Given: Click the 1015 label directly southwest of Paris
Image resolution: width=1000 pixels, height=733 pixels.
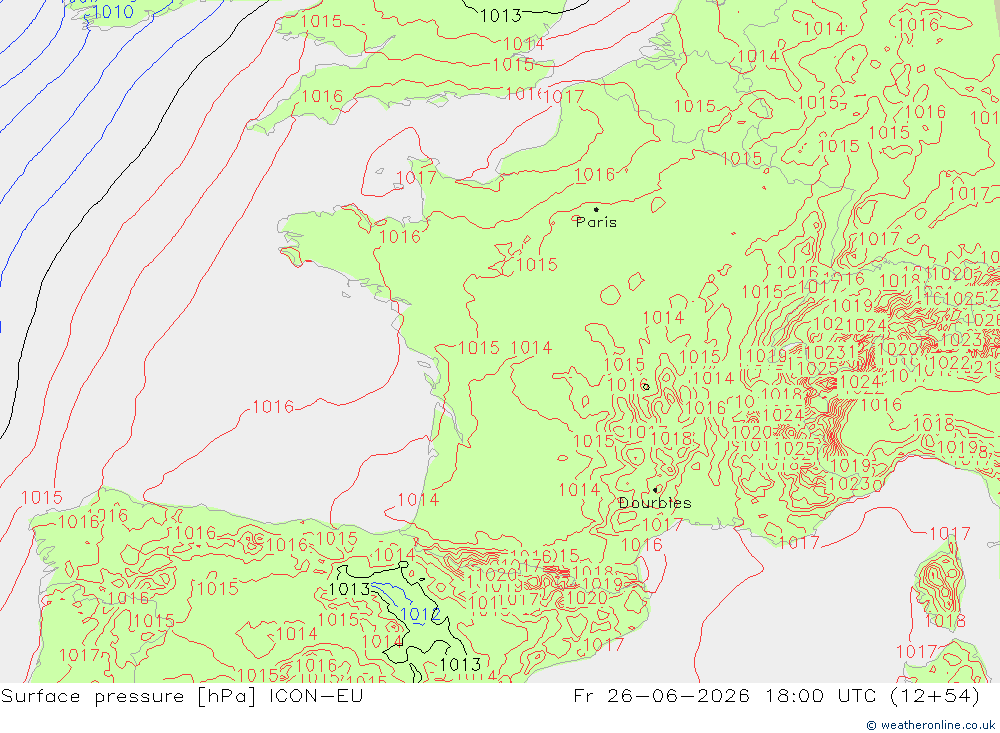Looking at the screenshot, I should (537, 264).
